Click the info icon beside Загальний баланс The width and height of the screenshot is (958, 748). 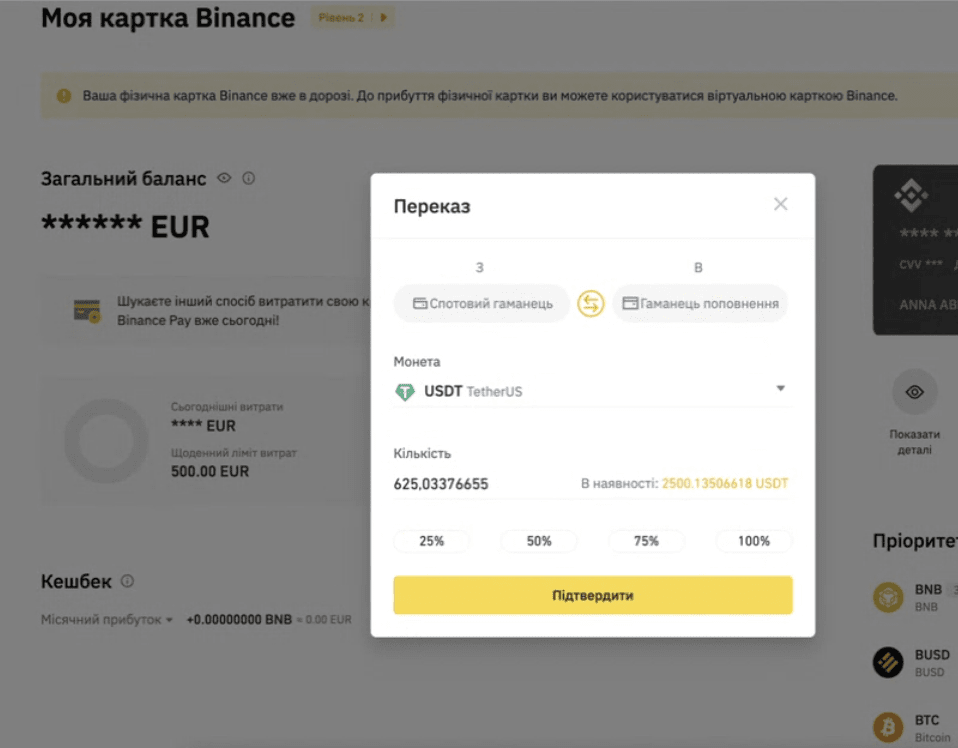pyautogui.click(x=248, y=178)
